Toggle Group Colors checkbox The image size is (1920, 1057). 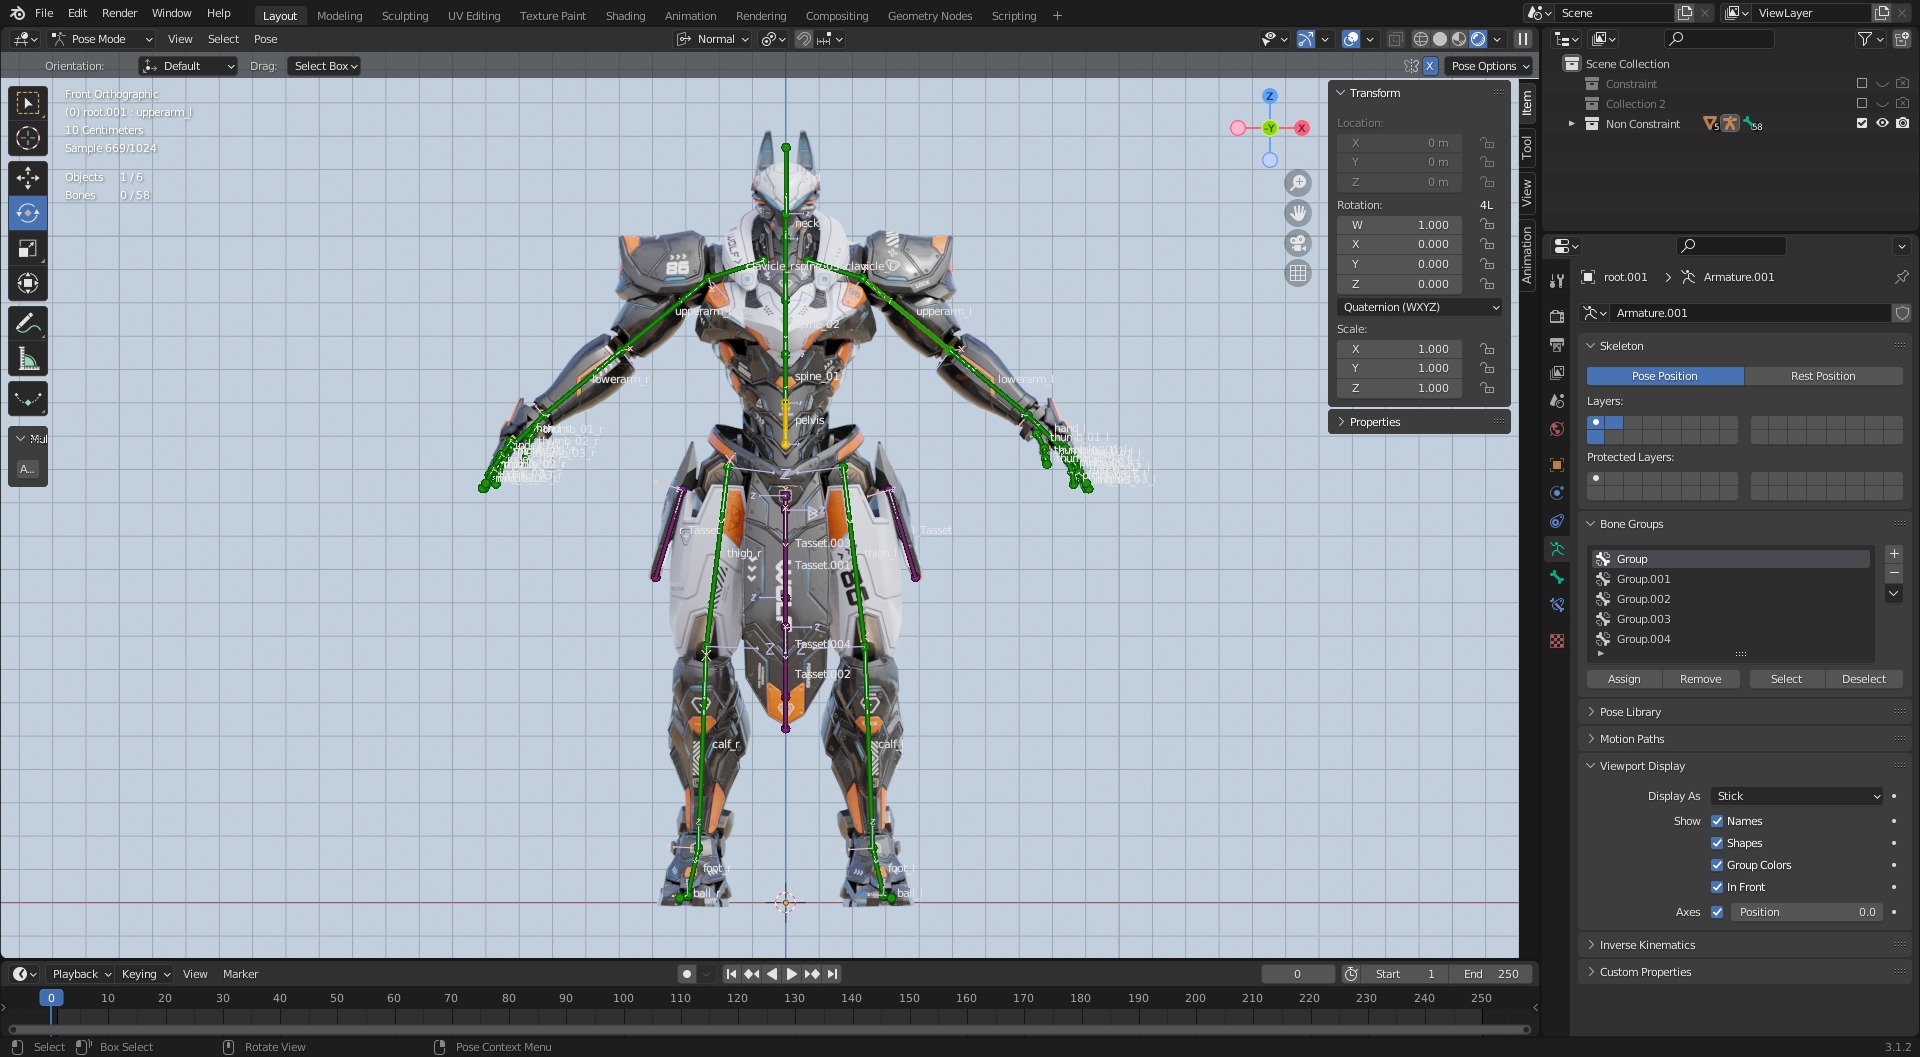click(x=1717, y=865)
